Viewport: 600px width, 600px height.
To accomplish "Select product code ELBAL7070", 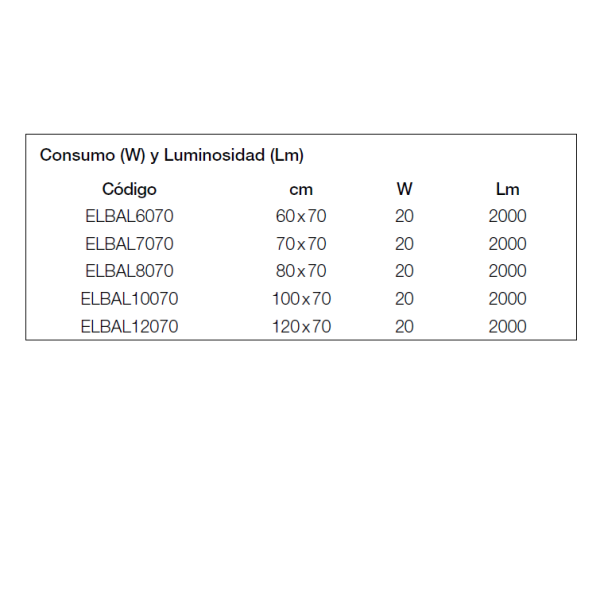I will click(129, 244).
